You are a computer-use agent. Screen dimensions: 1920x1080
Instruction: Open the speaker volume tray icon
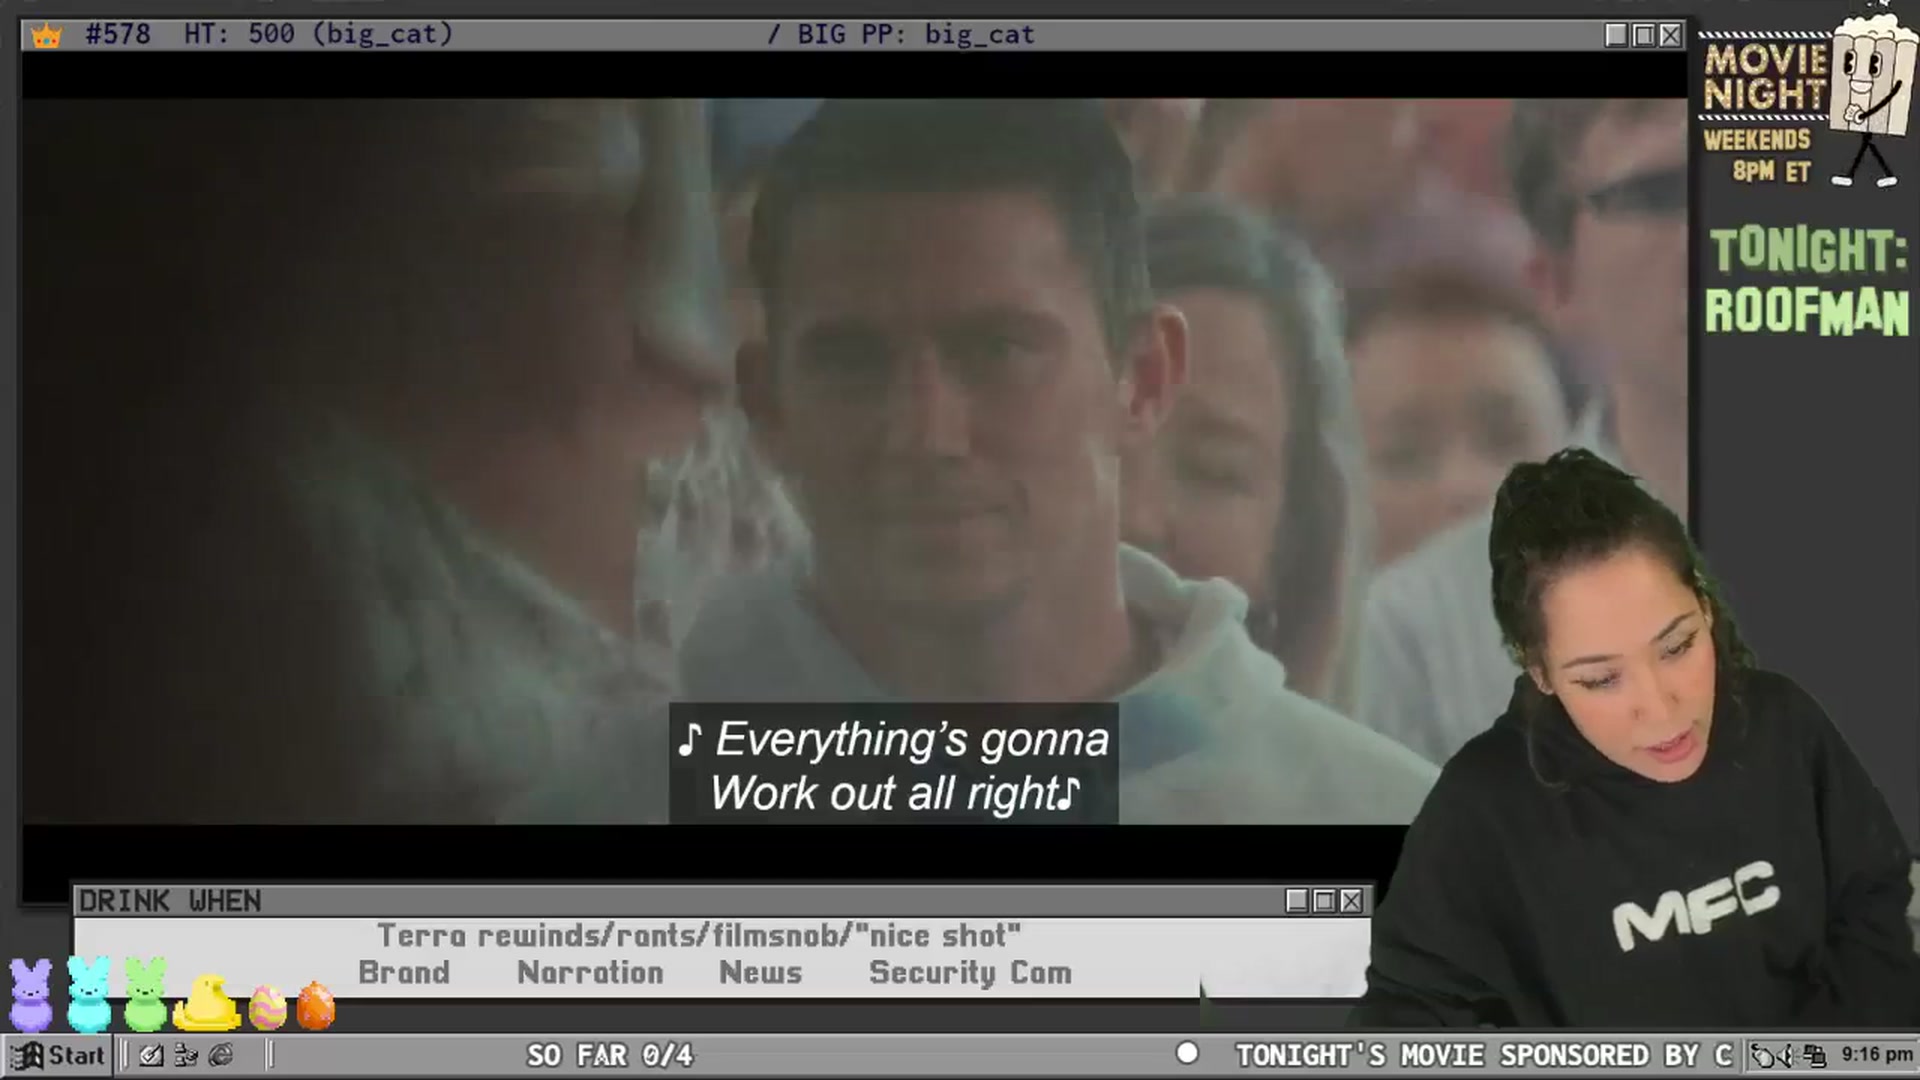[x=1787, y=1055]
